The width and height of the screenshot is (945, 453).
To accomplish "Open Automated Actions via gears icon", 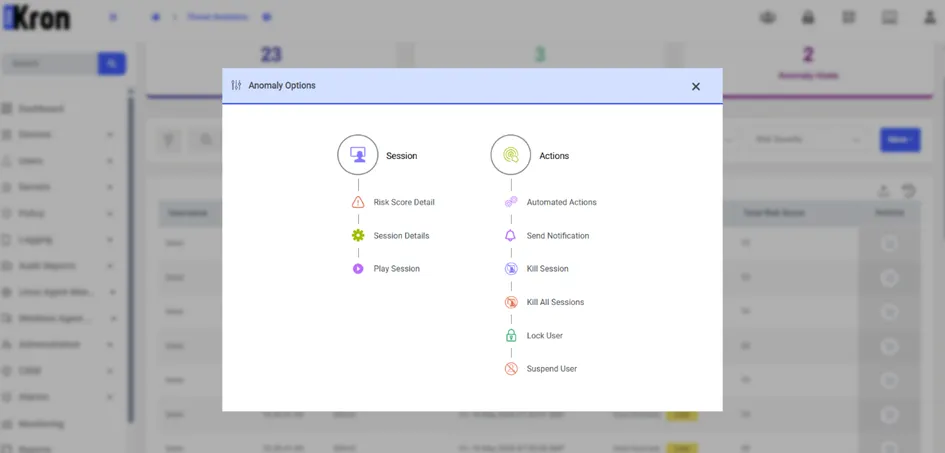I will click(x=511, y=202).
